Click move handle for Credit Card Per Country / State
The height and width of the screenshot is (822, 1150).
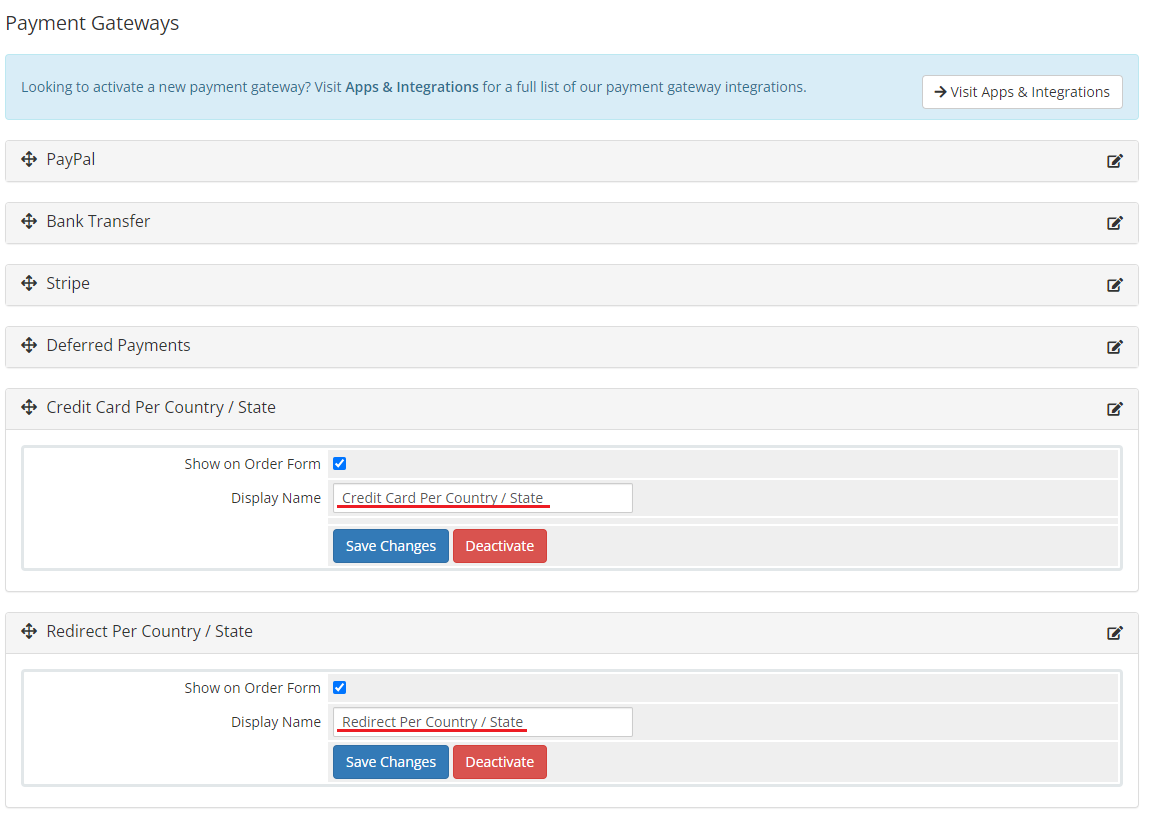click(x=29, y=407)
